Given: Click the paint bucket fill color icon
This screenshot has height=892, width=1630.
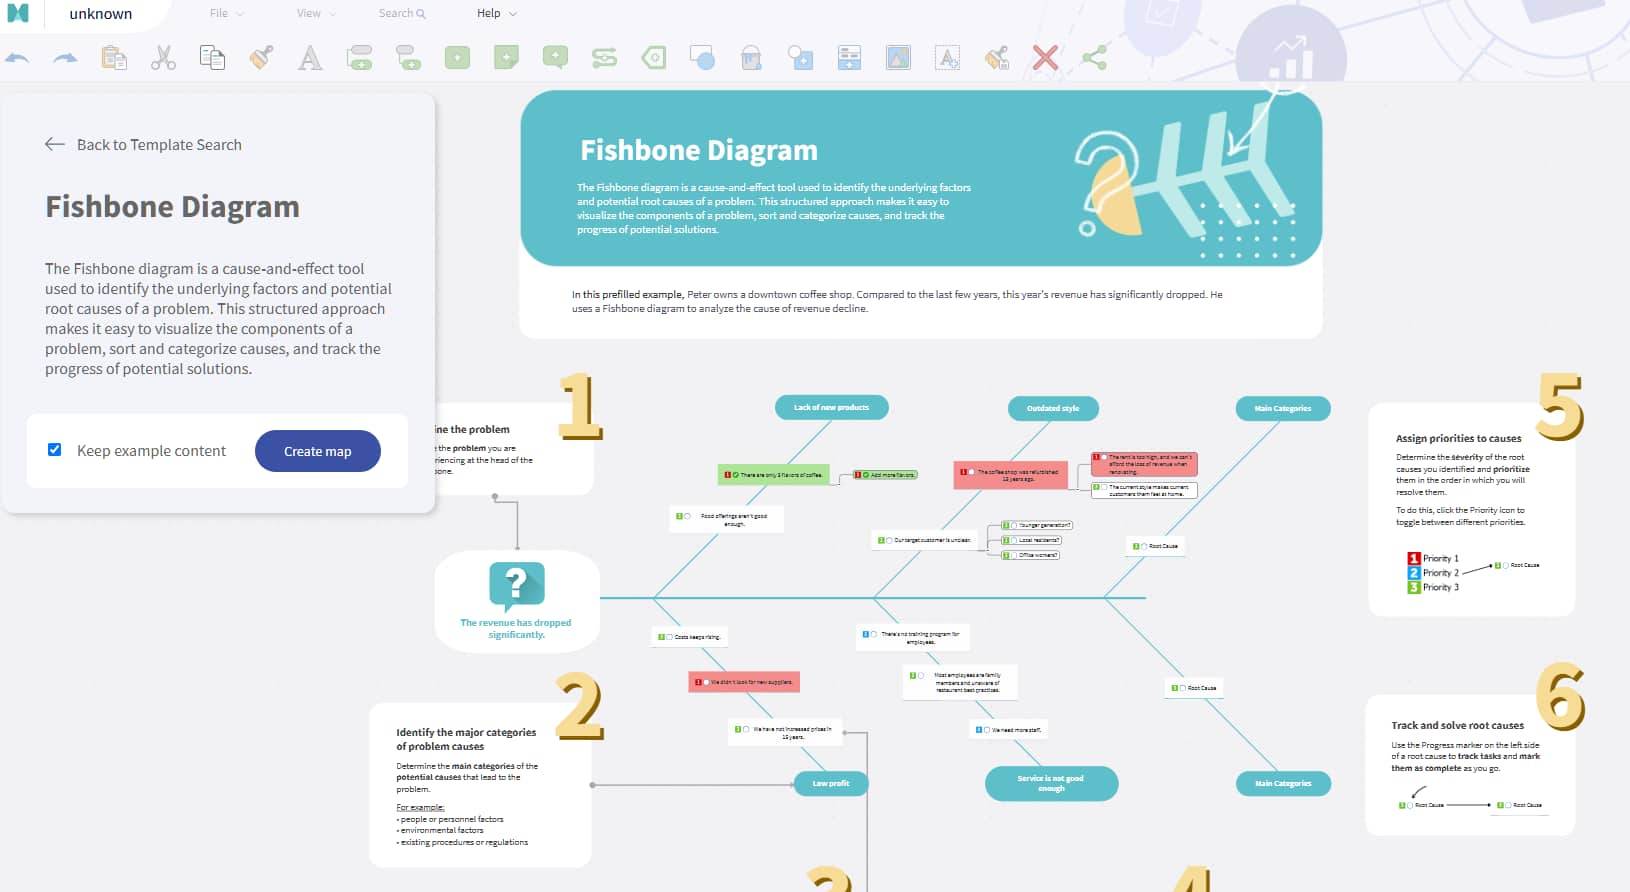Looking at the screenshot, I should tap(751, 58).
